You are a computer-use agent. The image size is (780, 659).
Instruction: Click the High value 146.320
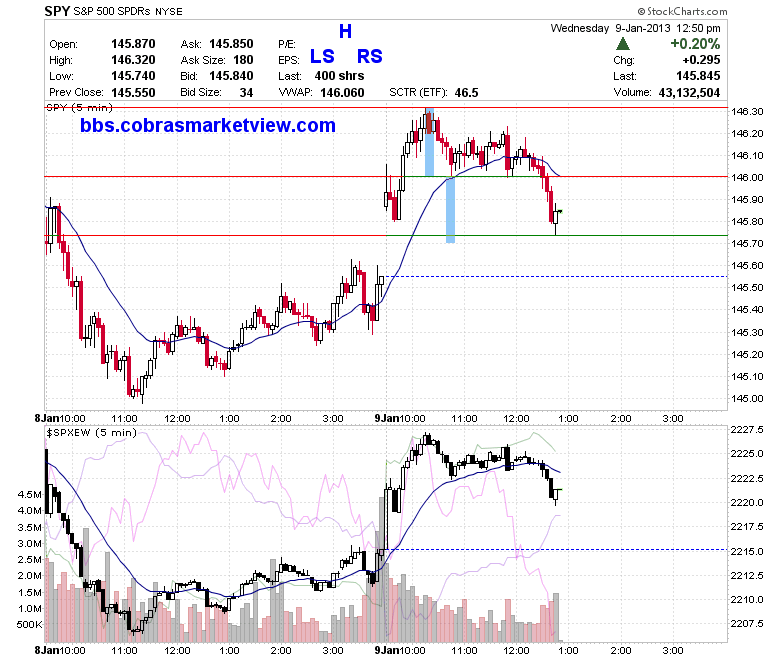[133, 60]
